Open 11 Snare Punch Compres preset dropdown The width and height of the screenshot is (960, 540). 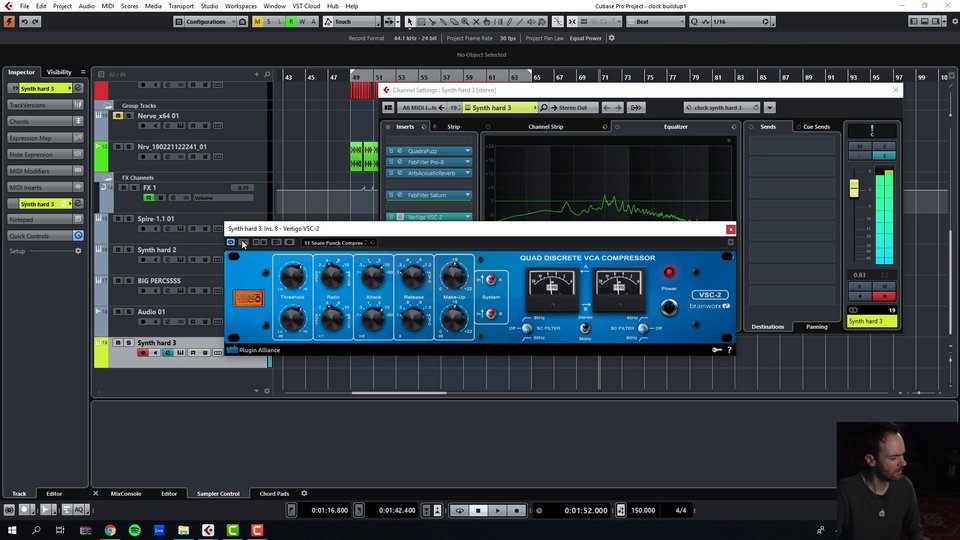(336, 243)
